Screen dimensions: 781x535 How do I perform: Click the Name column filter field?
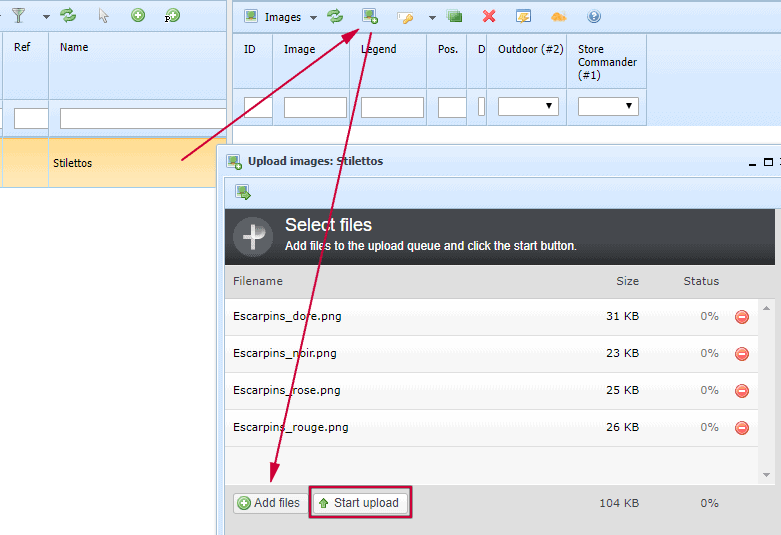141,119
